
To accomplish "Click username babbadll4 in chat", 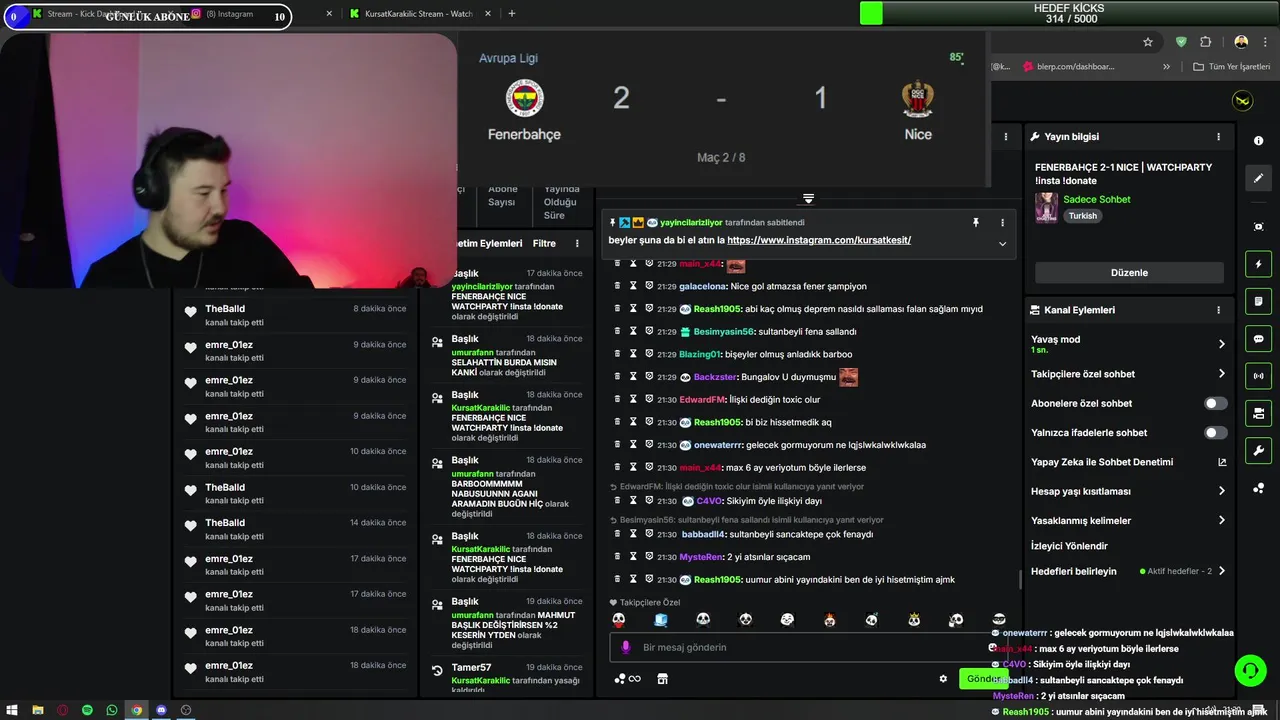I will coord(703,534).
